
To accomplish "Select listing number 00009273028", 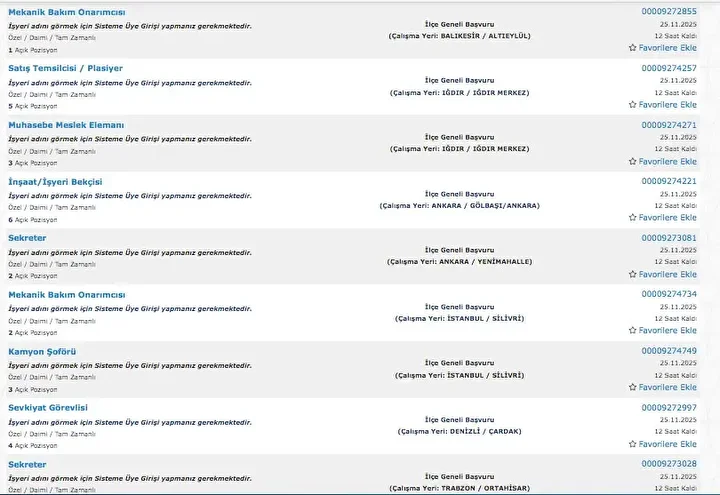I will pos(669,464).
